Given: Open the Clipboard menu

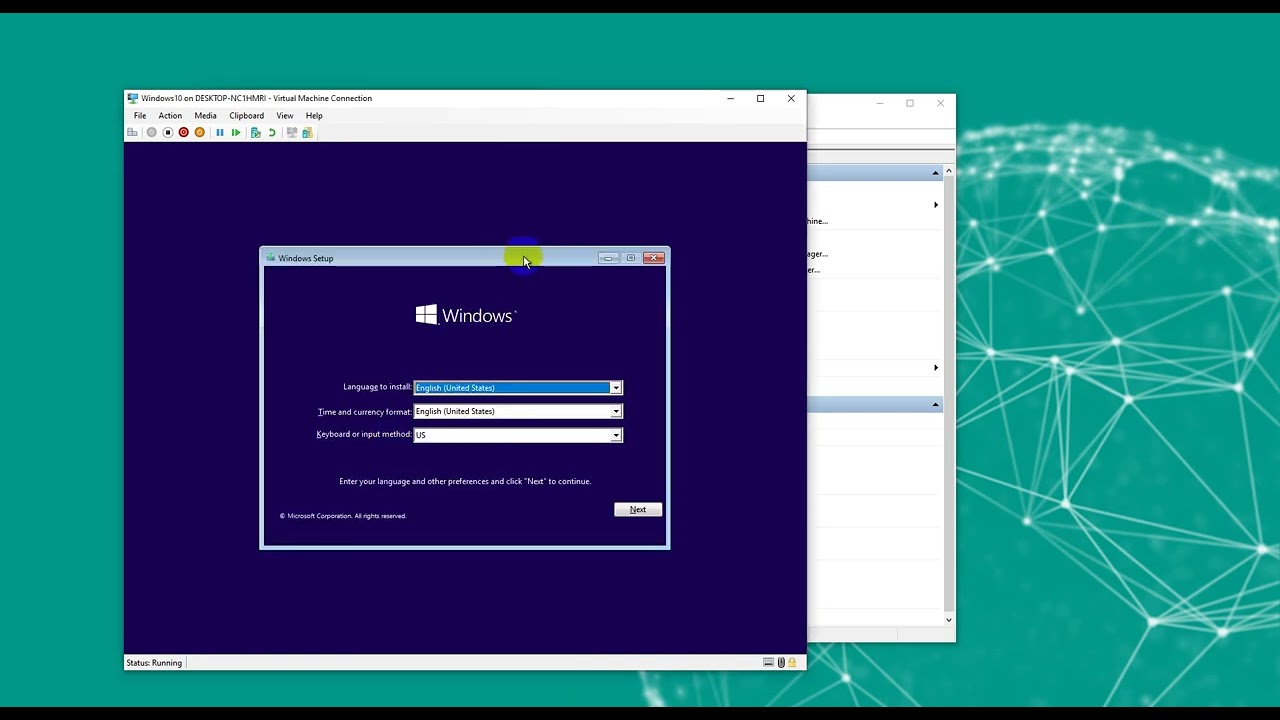Looking at the screenshot, I should pyautogui.click(x=247, y=116).
